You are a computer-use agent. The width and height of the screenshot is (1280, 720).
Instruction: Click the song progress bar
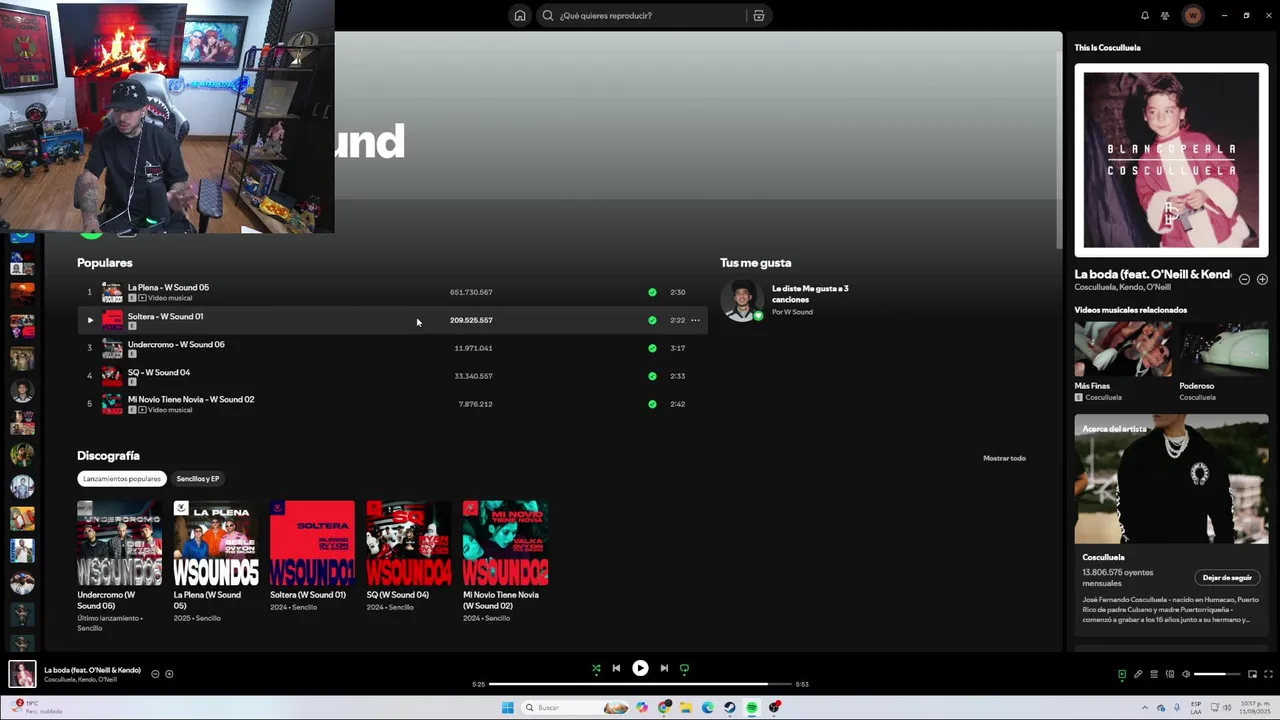(640, 684)
